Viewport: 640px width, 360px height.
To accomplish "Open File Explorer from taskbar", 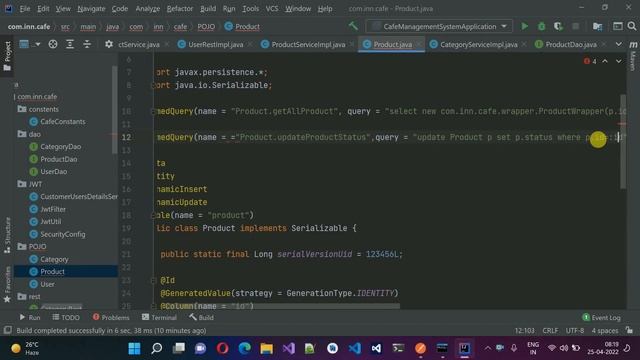I will point(267,348).
